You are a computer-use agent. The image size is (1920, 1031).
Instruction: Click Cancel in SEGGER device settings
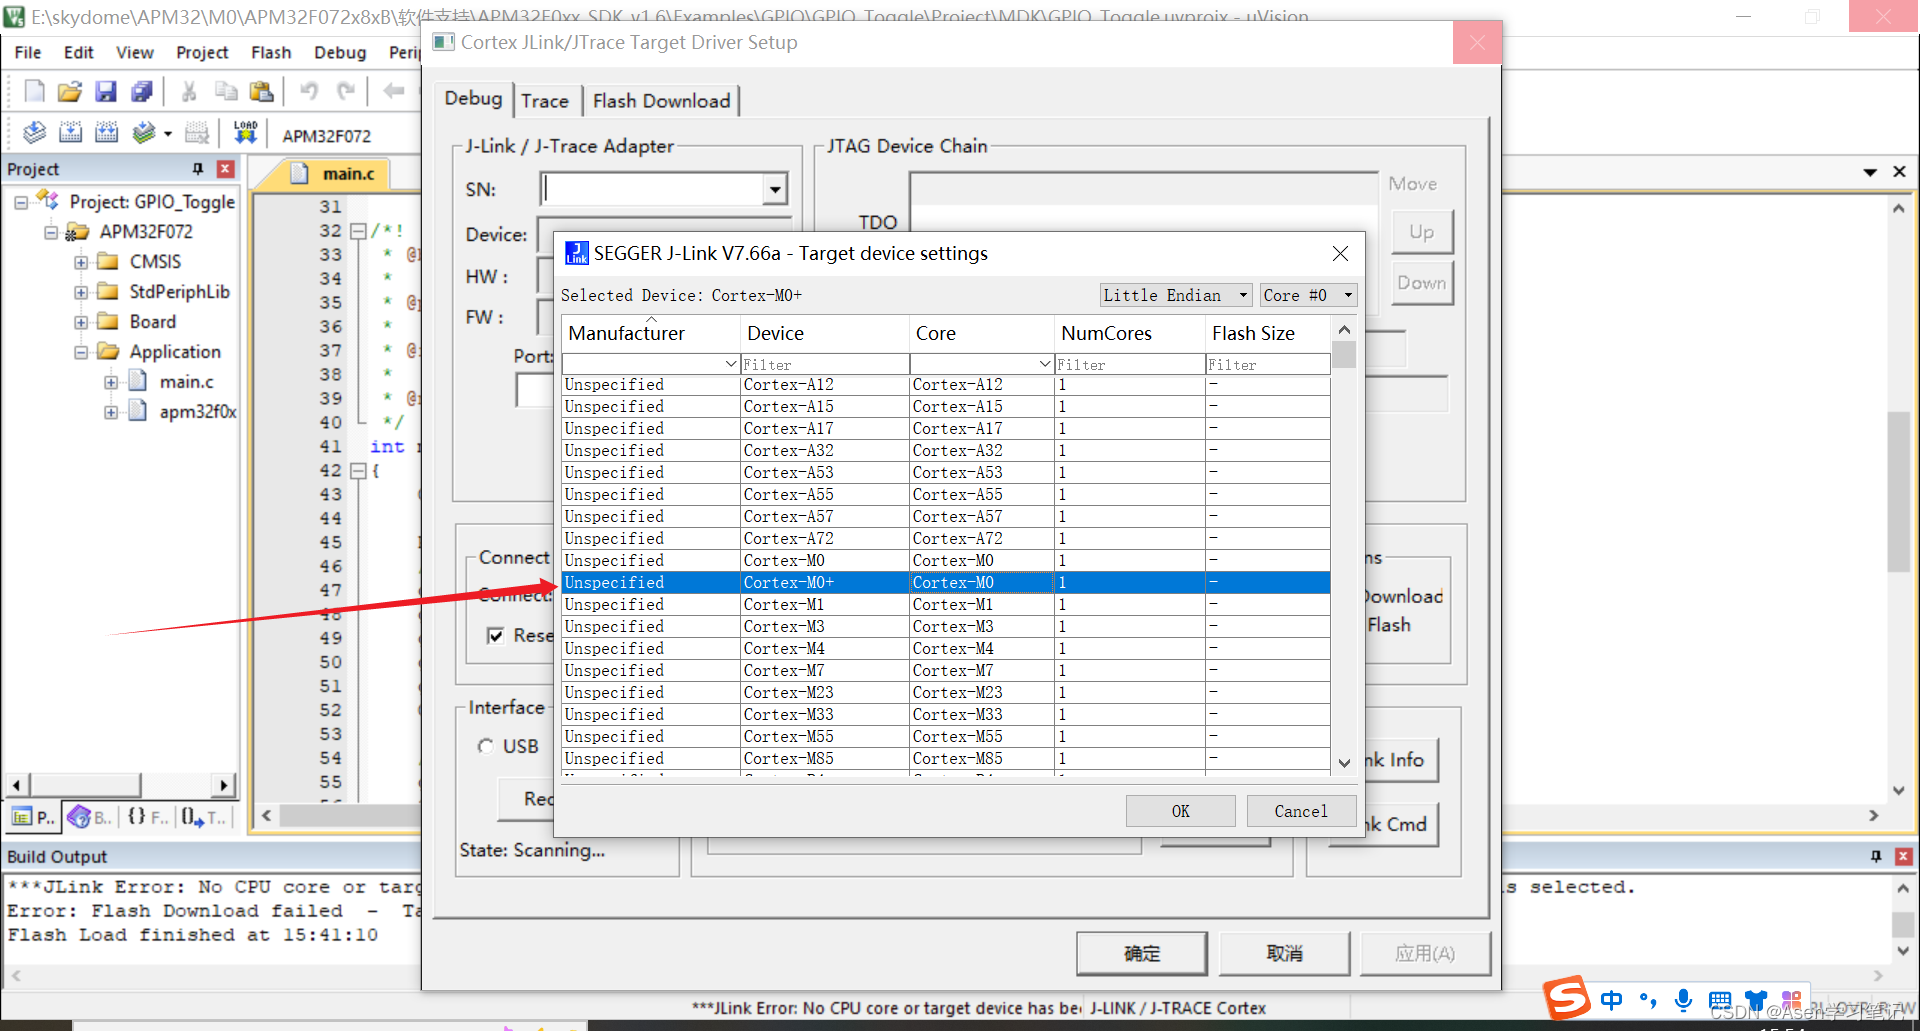coord(1301,811)
